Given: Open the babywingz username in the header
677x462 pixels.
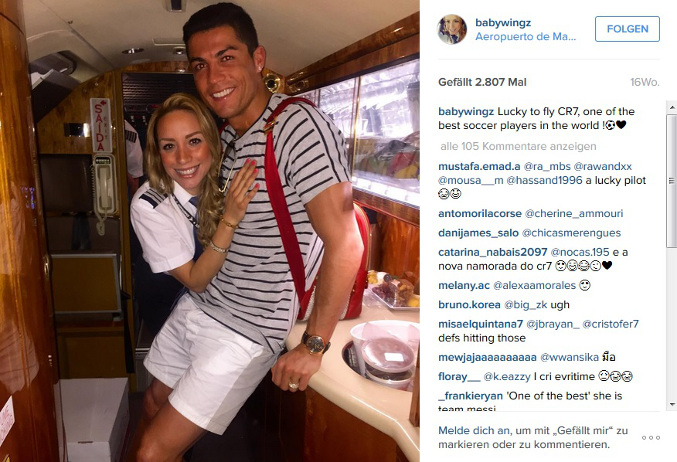Looking at the screenshot, I should point(503,22).
